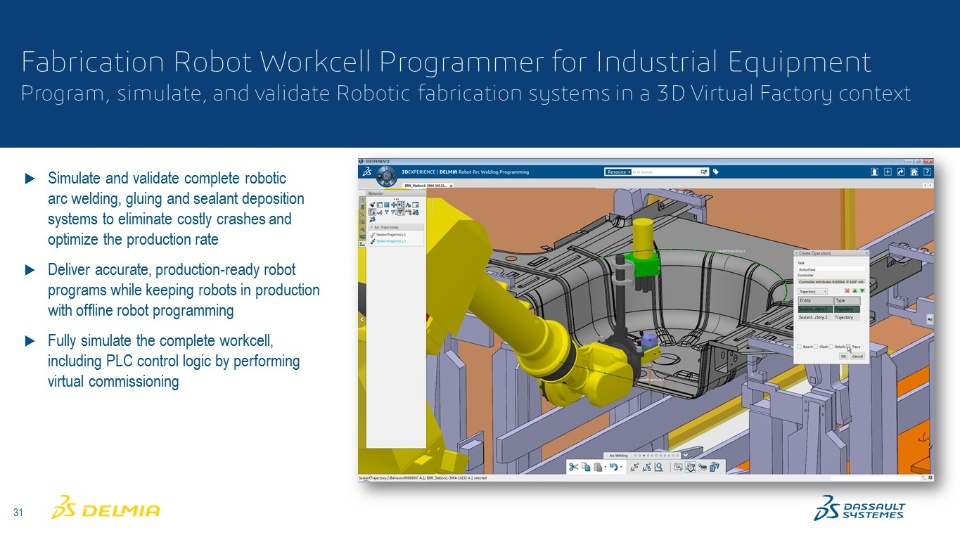960x540 pixels.
Task: Open the user profile icon in top bar
Action: [x=874, y=172]
